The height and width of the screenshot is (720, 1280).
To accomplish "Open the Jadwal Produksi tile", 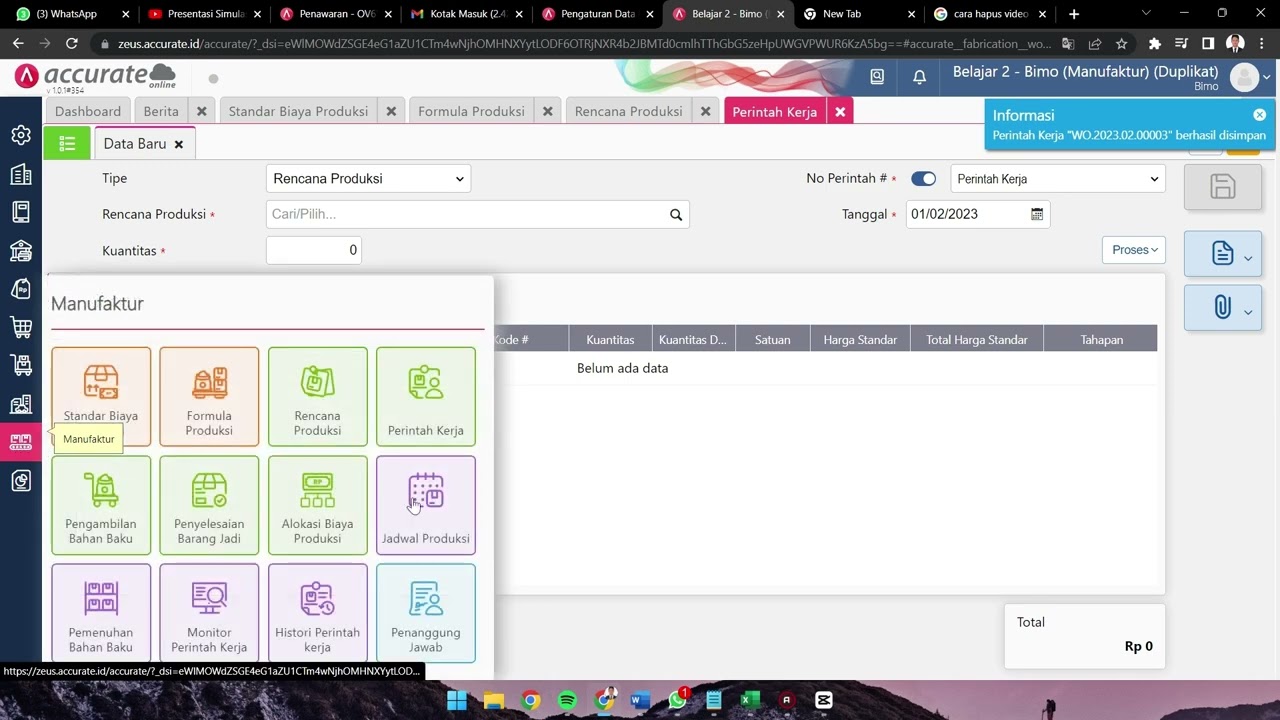I will coord(425,505).
